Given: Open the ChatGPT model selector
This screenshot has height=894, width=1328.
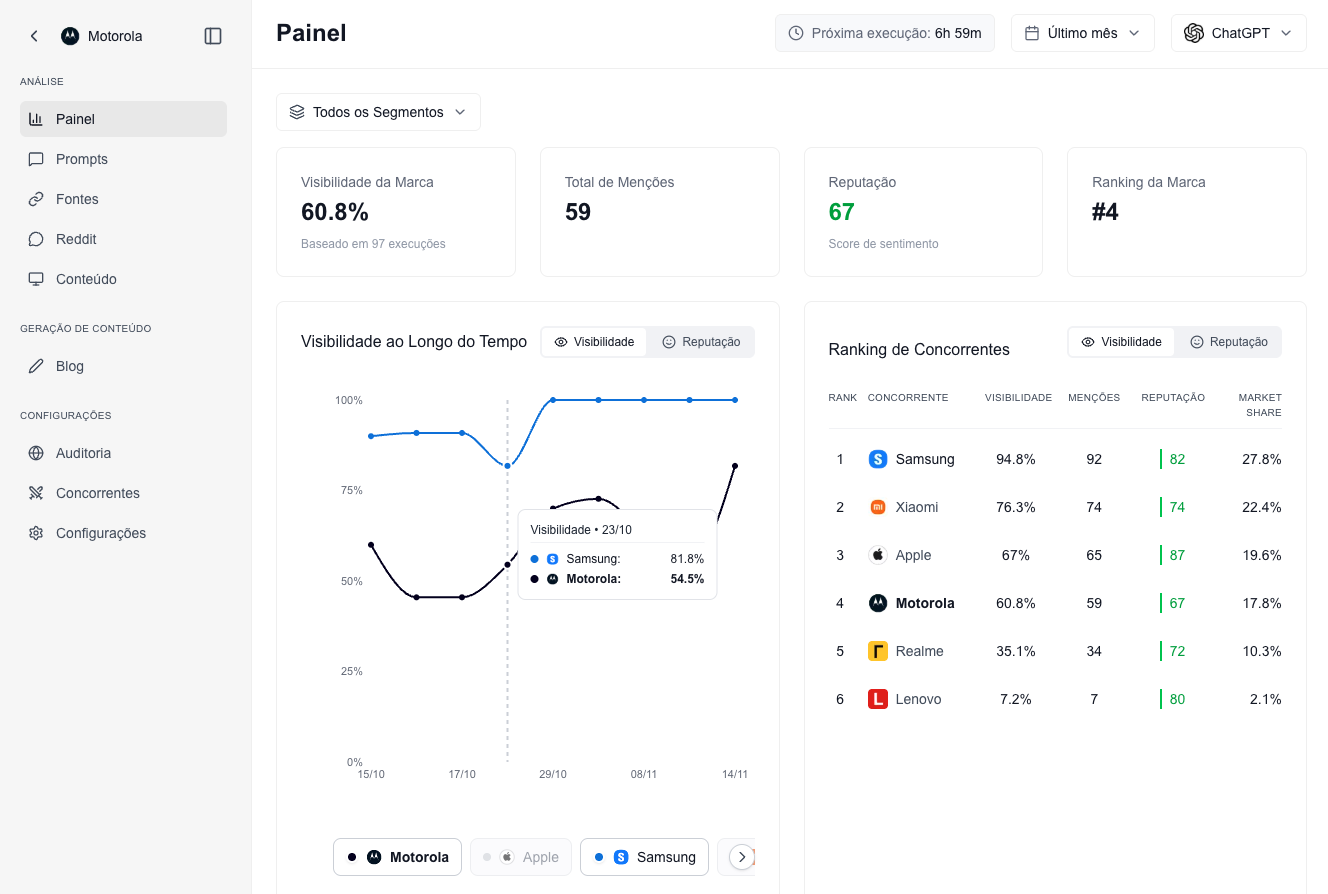Looking at the screenshot, I should [1238, 32].
